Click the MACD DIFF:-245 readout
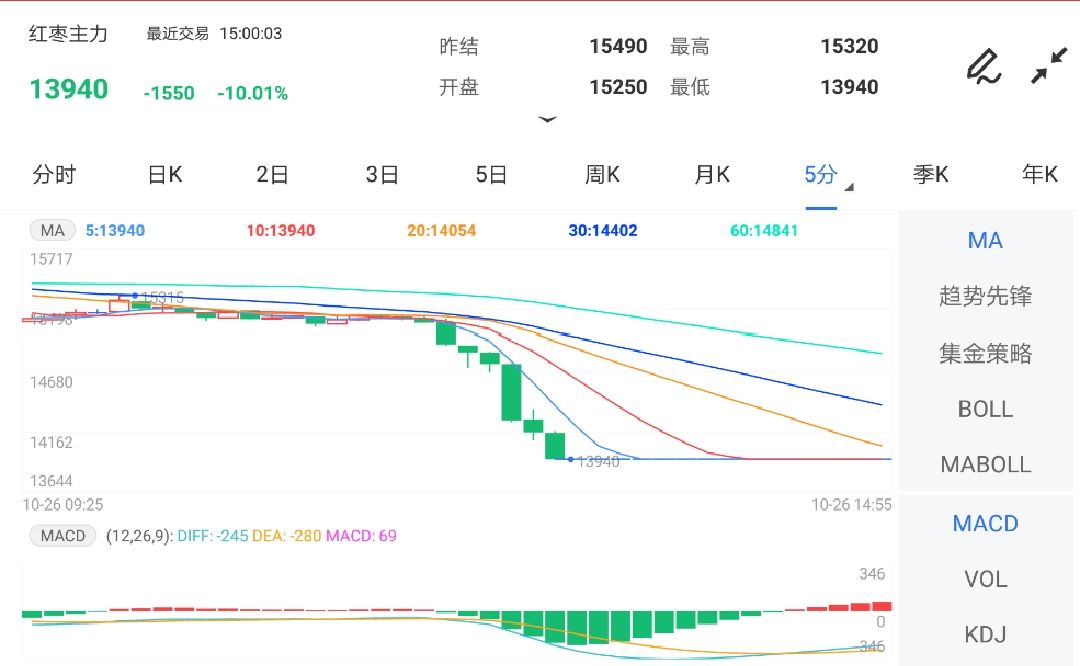This screenshot has height=666, width=1080. [212, 536]
